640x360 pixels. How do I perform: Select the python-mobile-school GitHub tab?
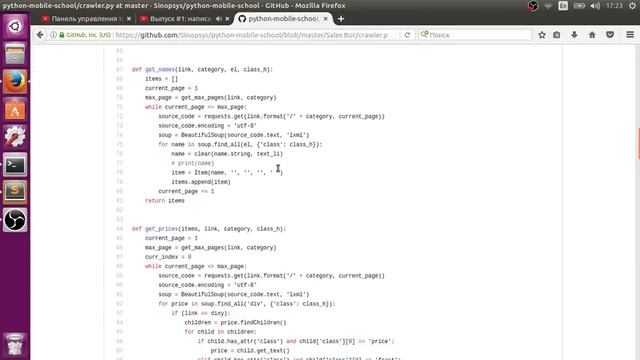coord(283,19)
